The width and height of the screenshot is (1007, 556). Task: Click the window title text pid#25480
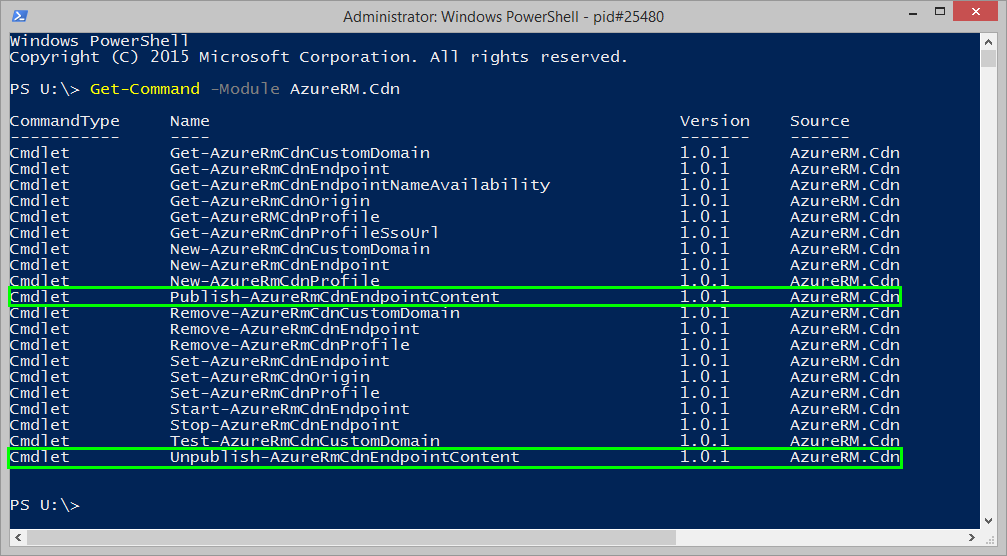[x=628, y=17]
